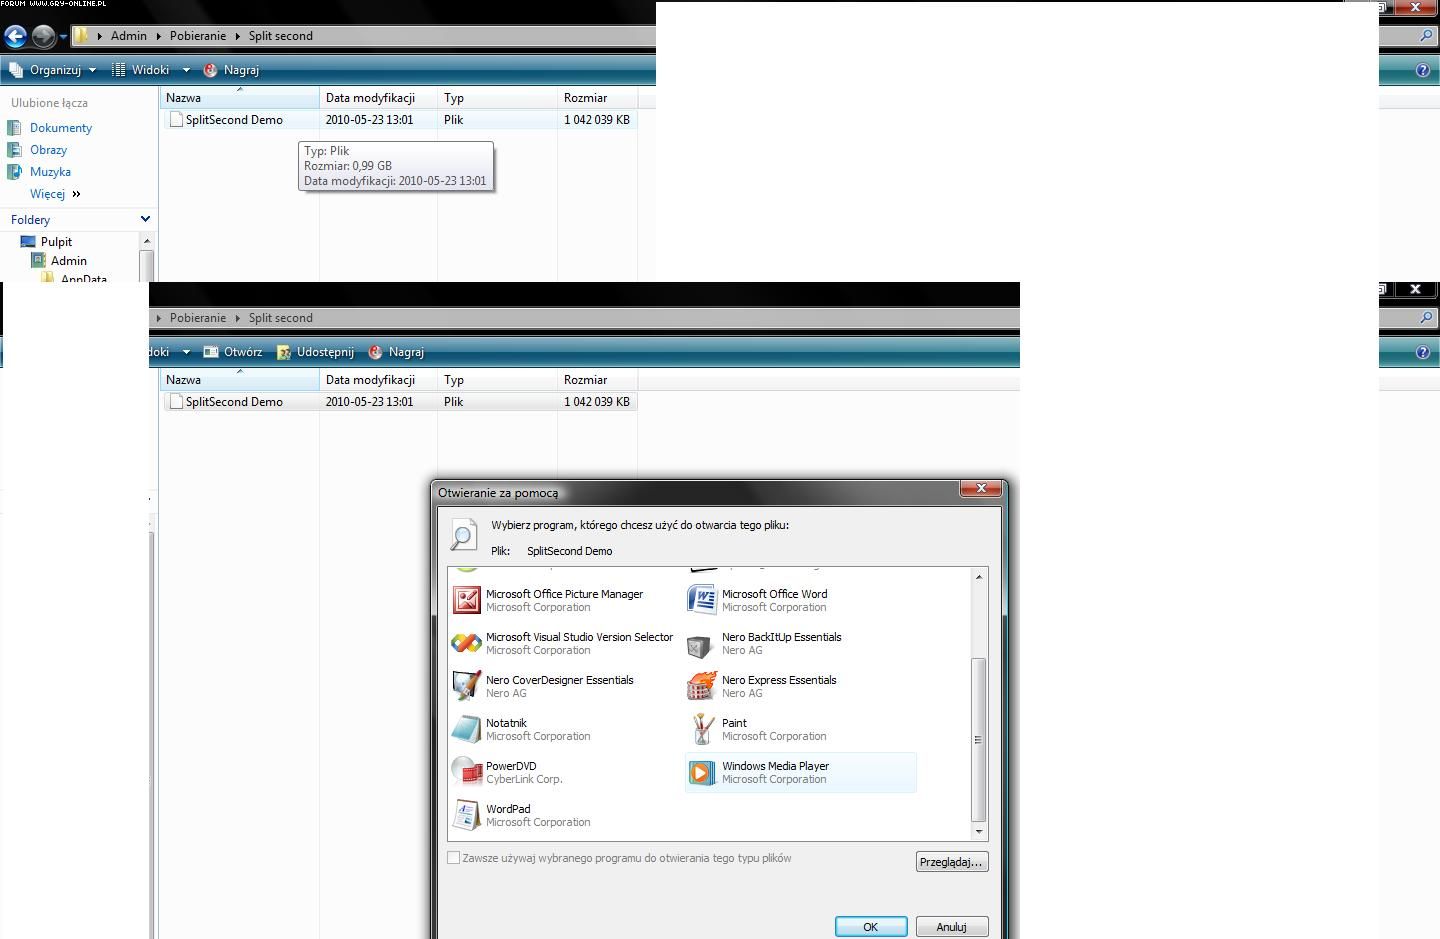Image resolution: width=1440 pixels, height=939 pixels.
Task: Click the help icon in lower Explorer toolbar
Action: point(1423,352)
